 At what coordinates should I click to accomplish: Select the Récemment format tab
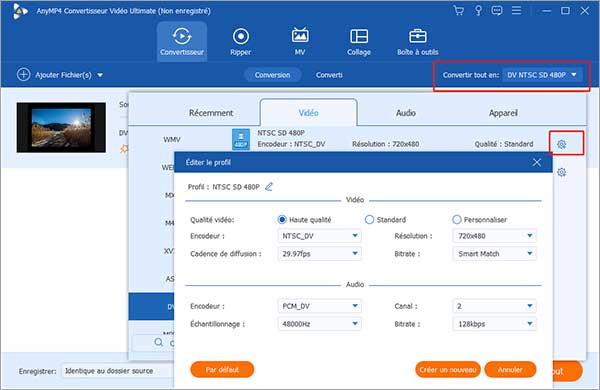coord(211,113)
